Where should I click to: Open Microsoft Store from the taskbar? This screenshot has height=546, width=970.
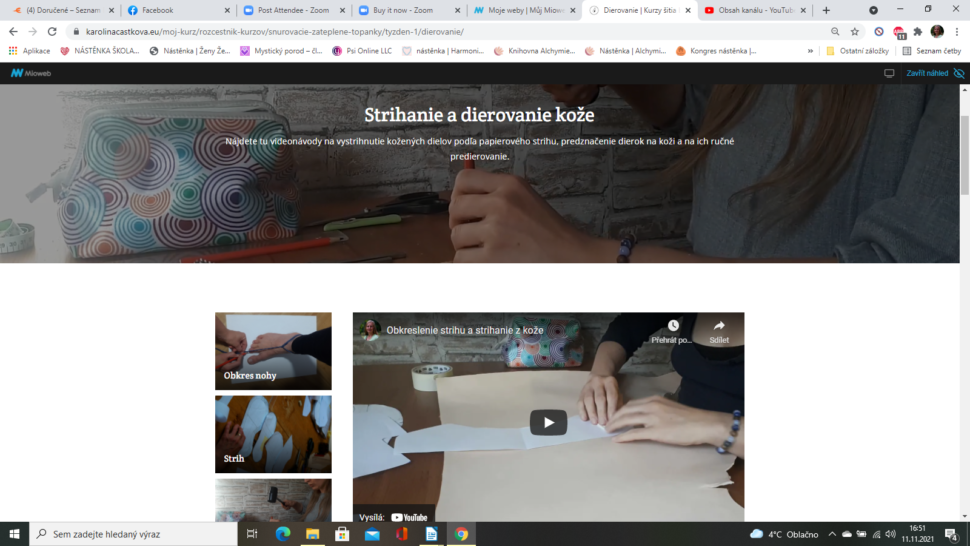point(342,534)
